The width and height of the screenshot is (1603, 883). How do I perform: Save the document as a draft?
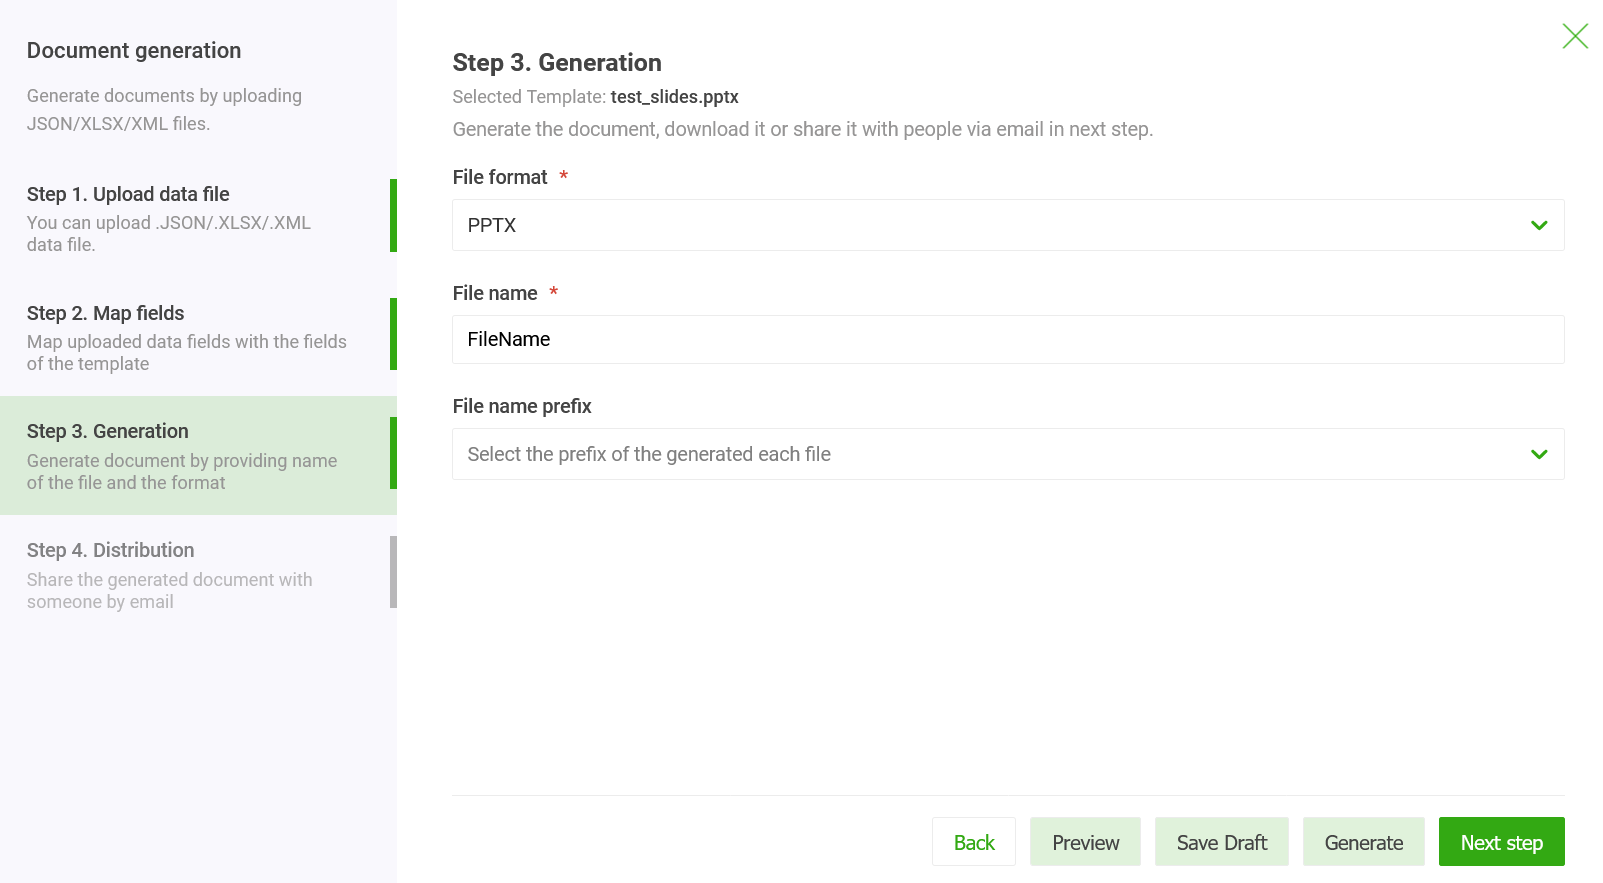pos(1221,842)
